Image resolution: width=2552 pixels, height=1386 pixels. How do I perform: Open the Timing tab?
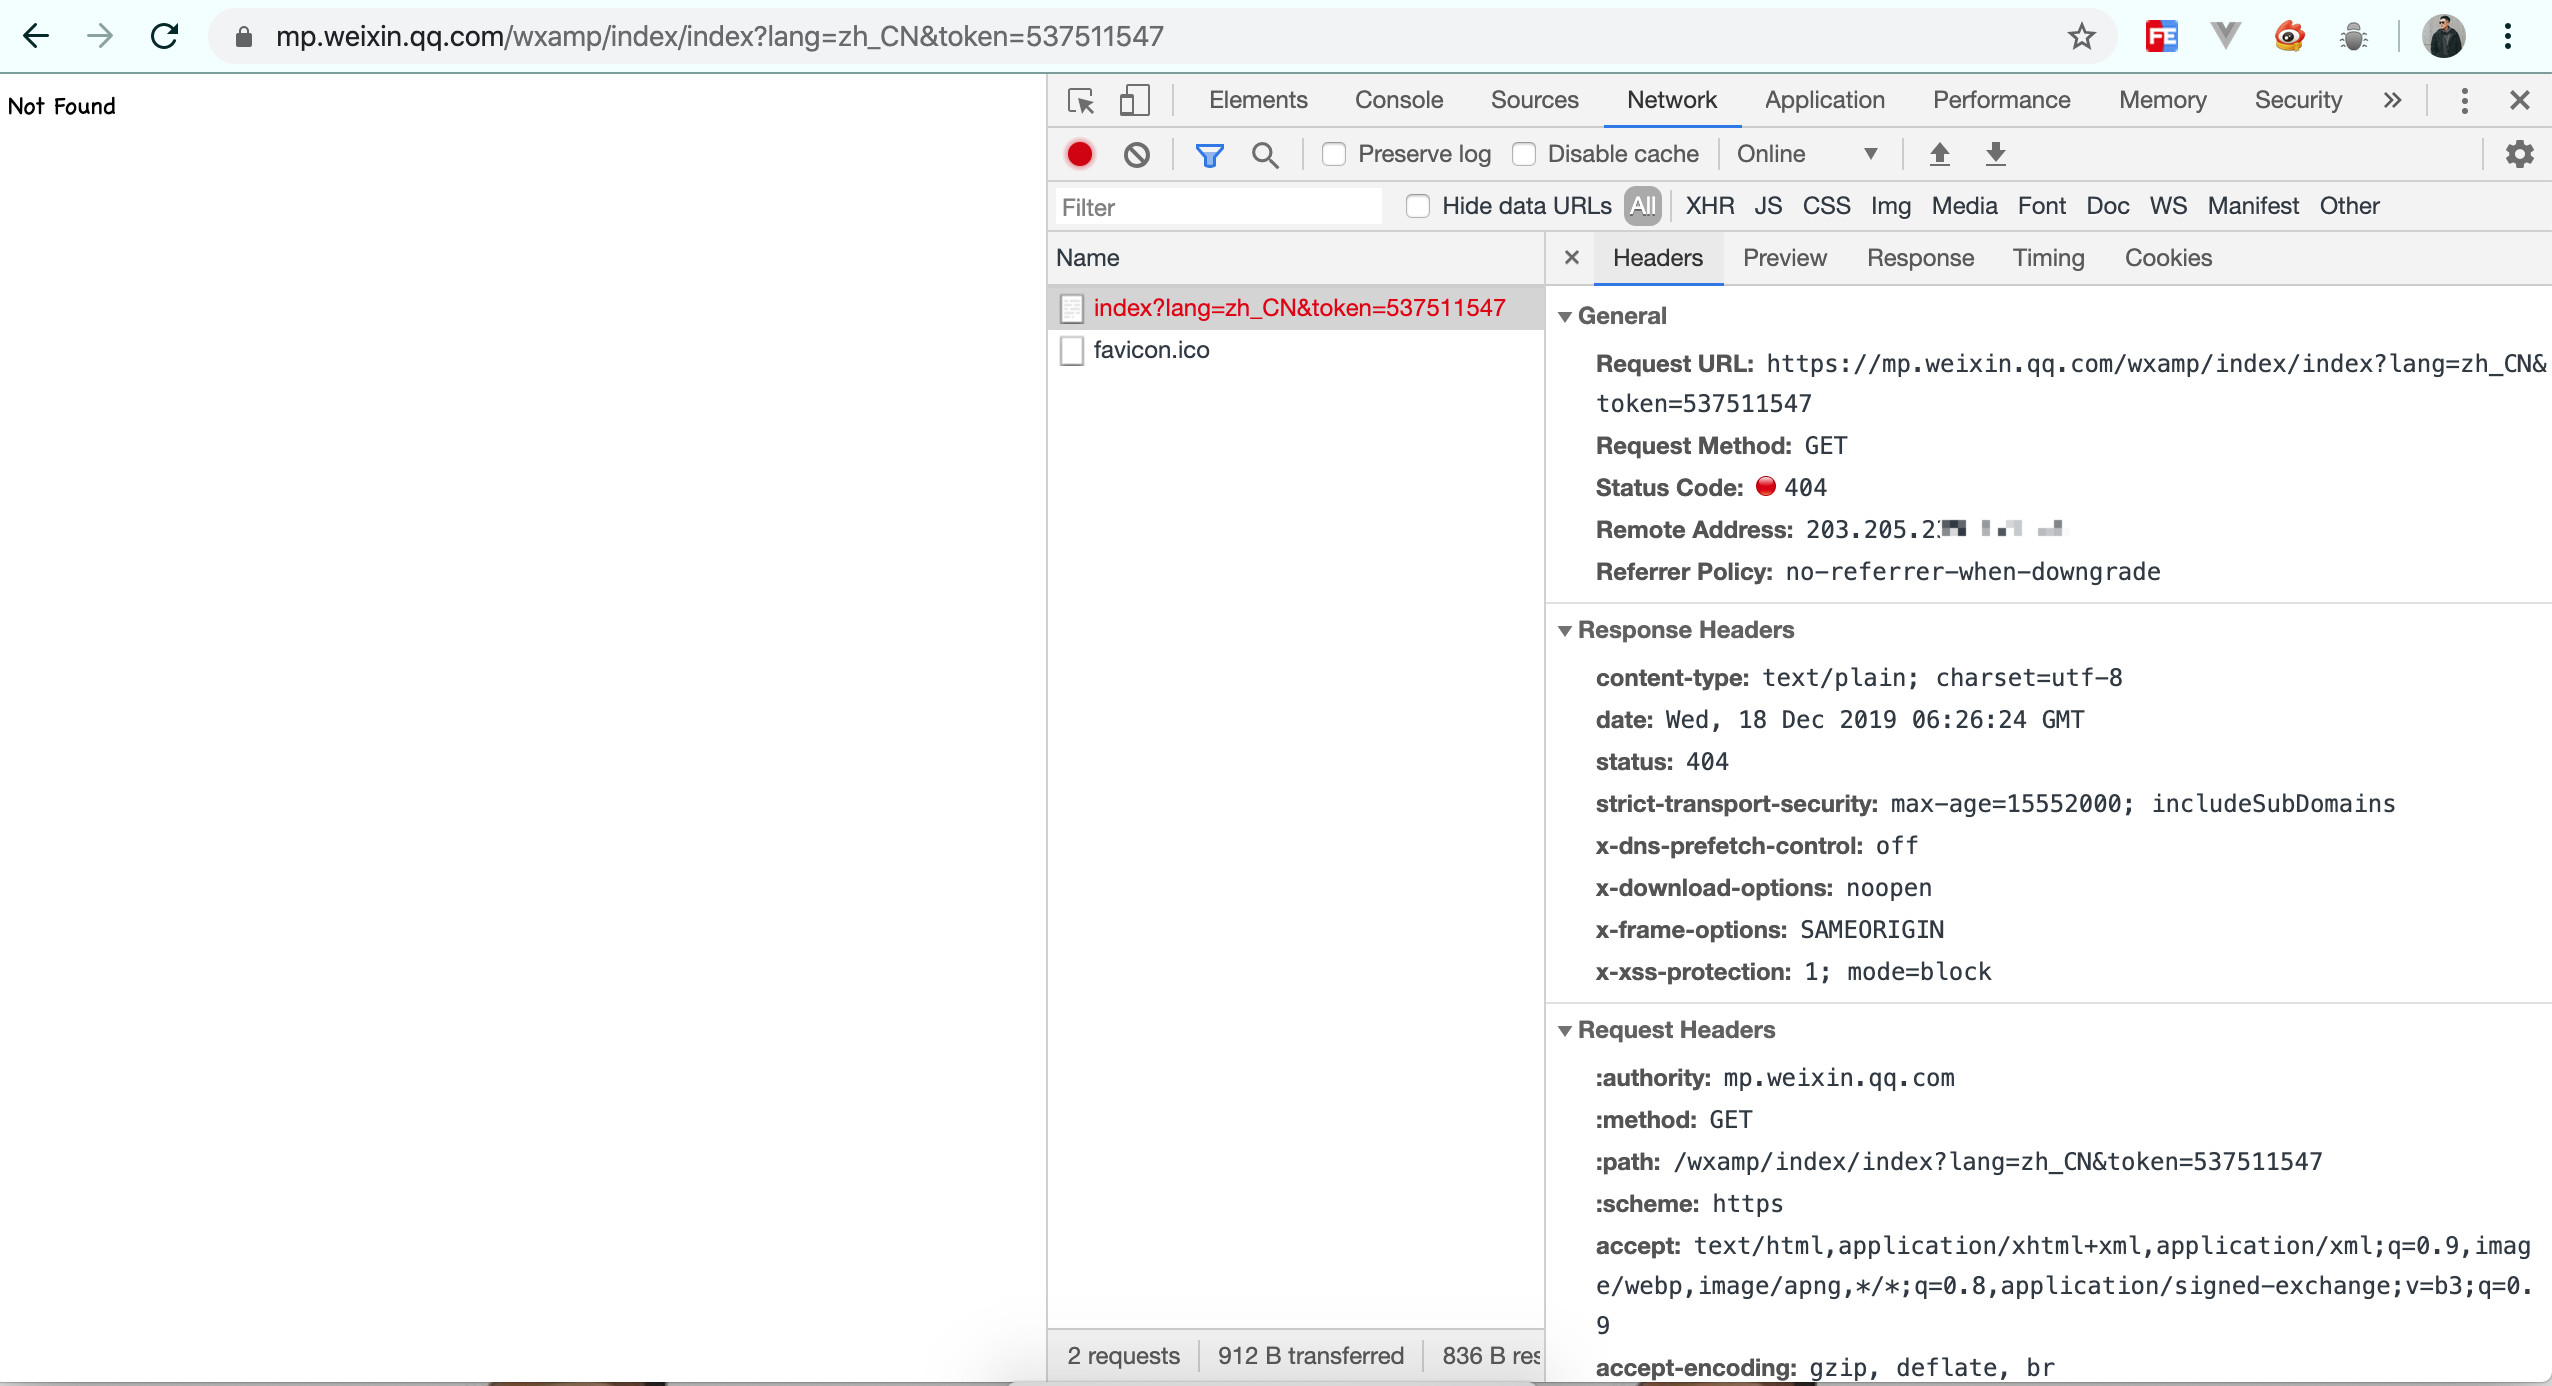coord(2048,258)
